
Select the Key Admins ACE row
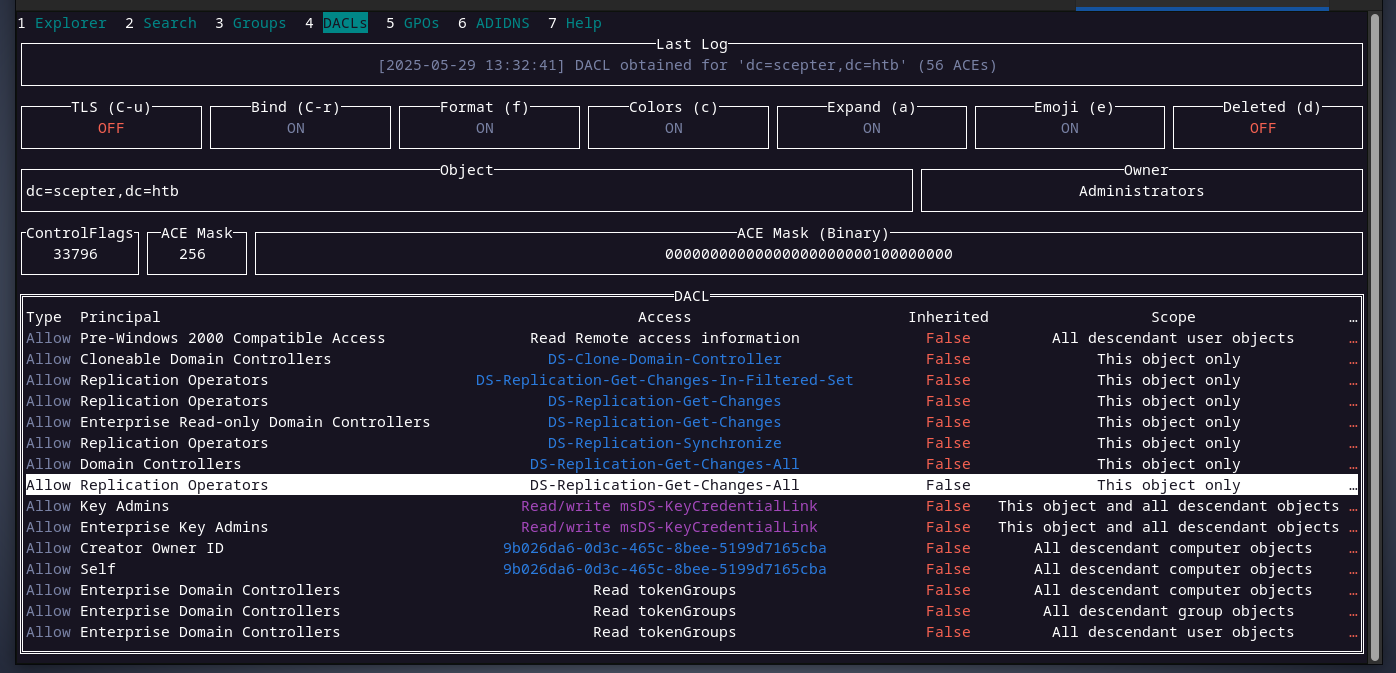(x=124, y=506)
